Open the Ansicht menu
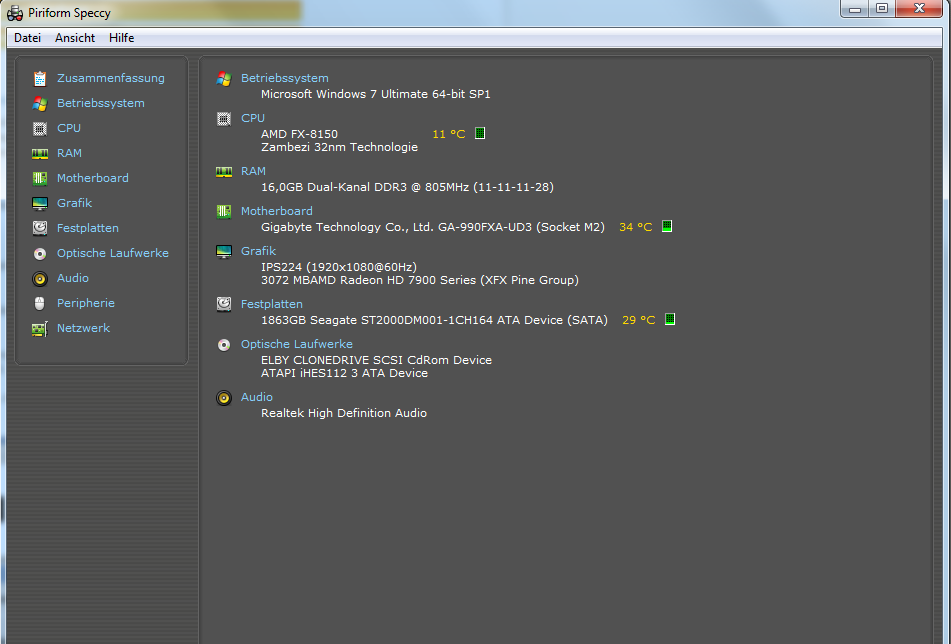The image size is (951, 644). click(75, 38)
